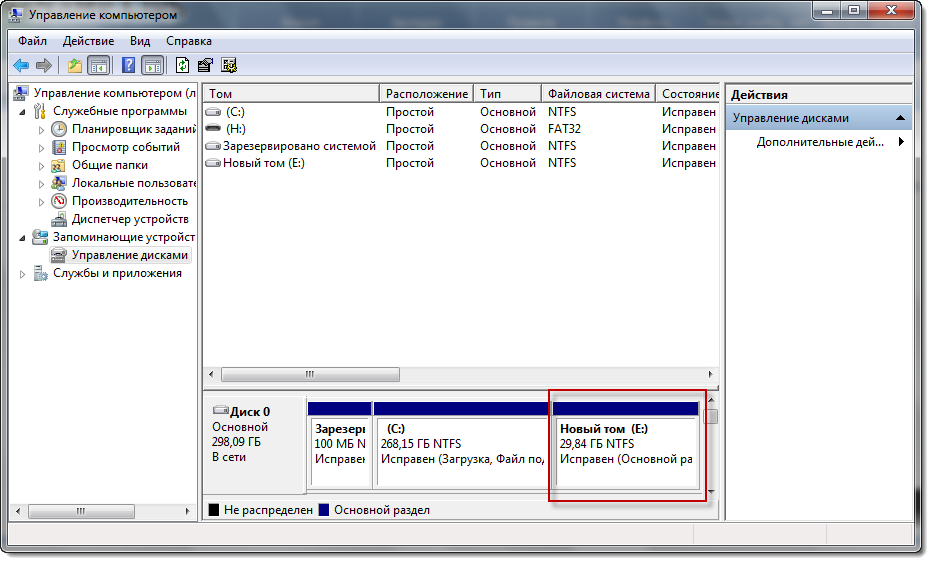932x563 pixels.
Task: Click the FAT32 cell in the (H:) row
Action: coord(564,129)
